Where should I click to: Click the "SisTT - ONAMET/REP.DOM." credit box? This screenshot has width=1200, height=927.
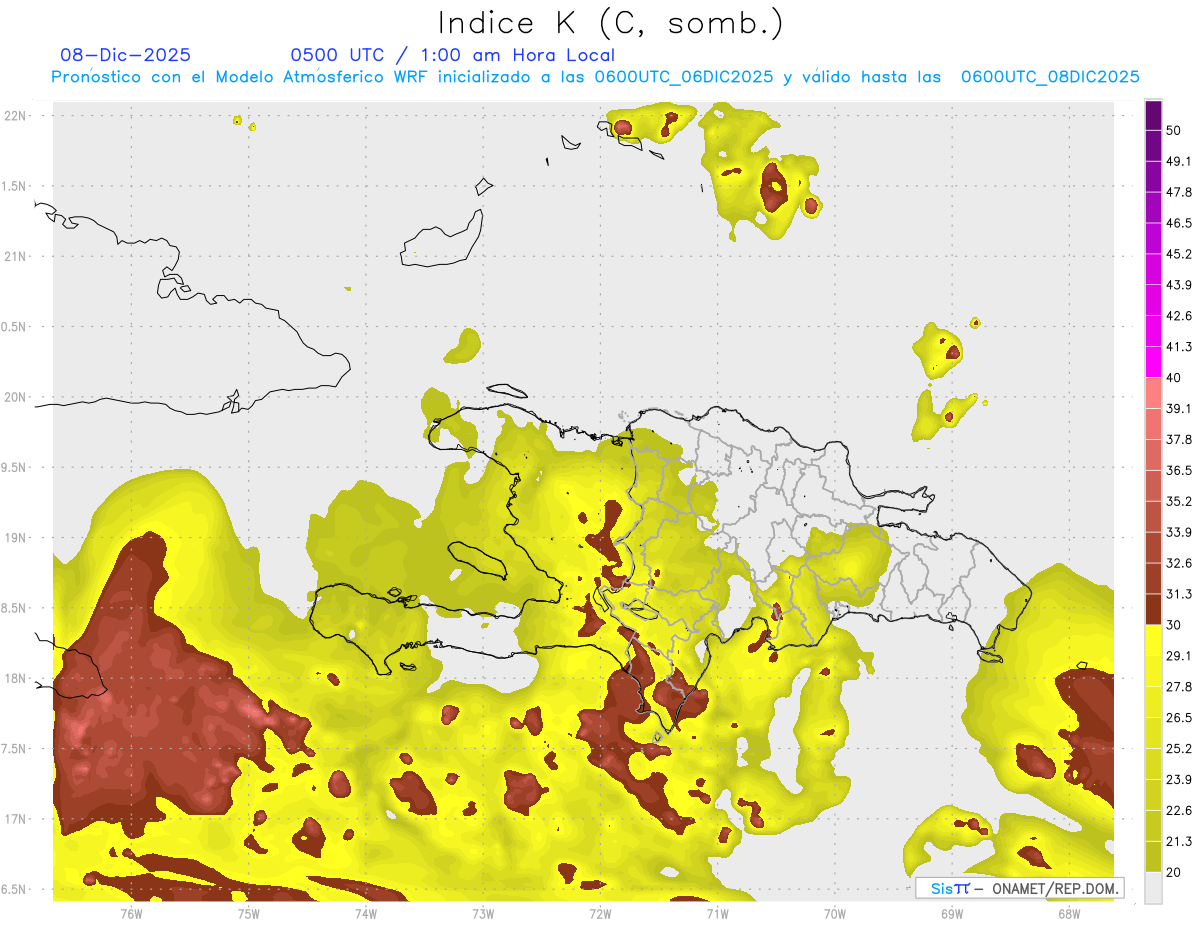[1019, 888]
